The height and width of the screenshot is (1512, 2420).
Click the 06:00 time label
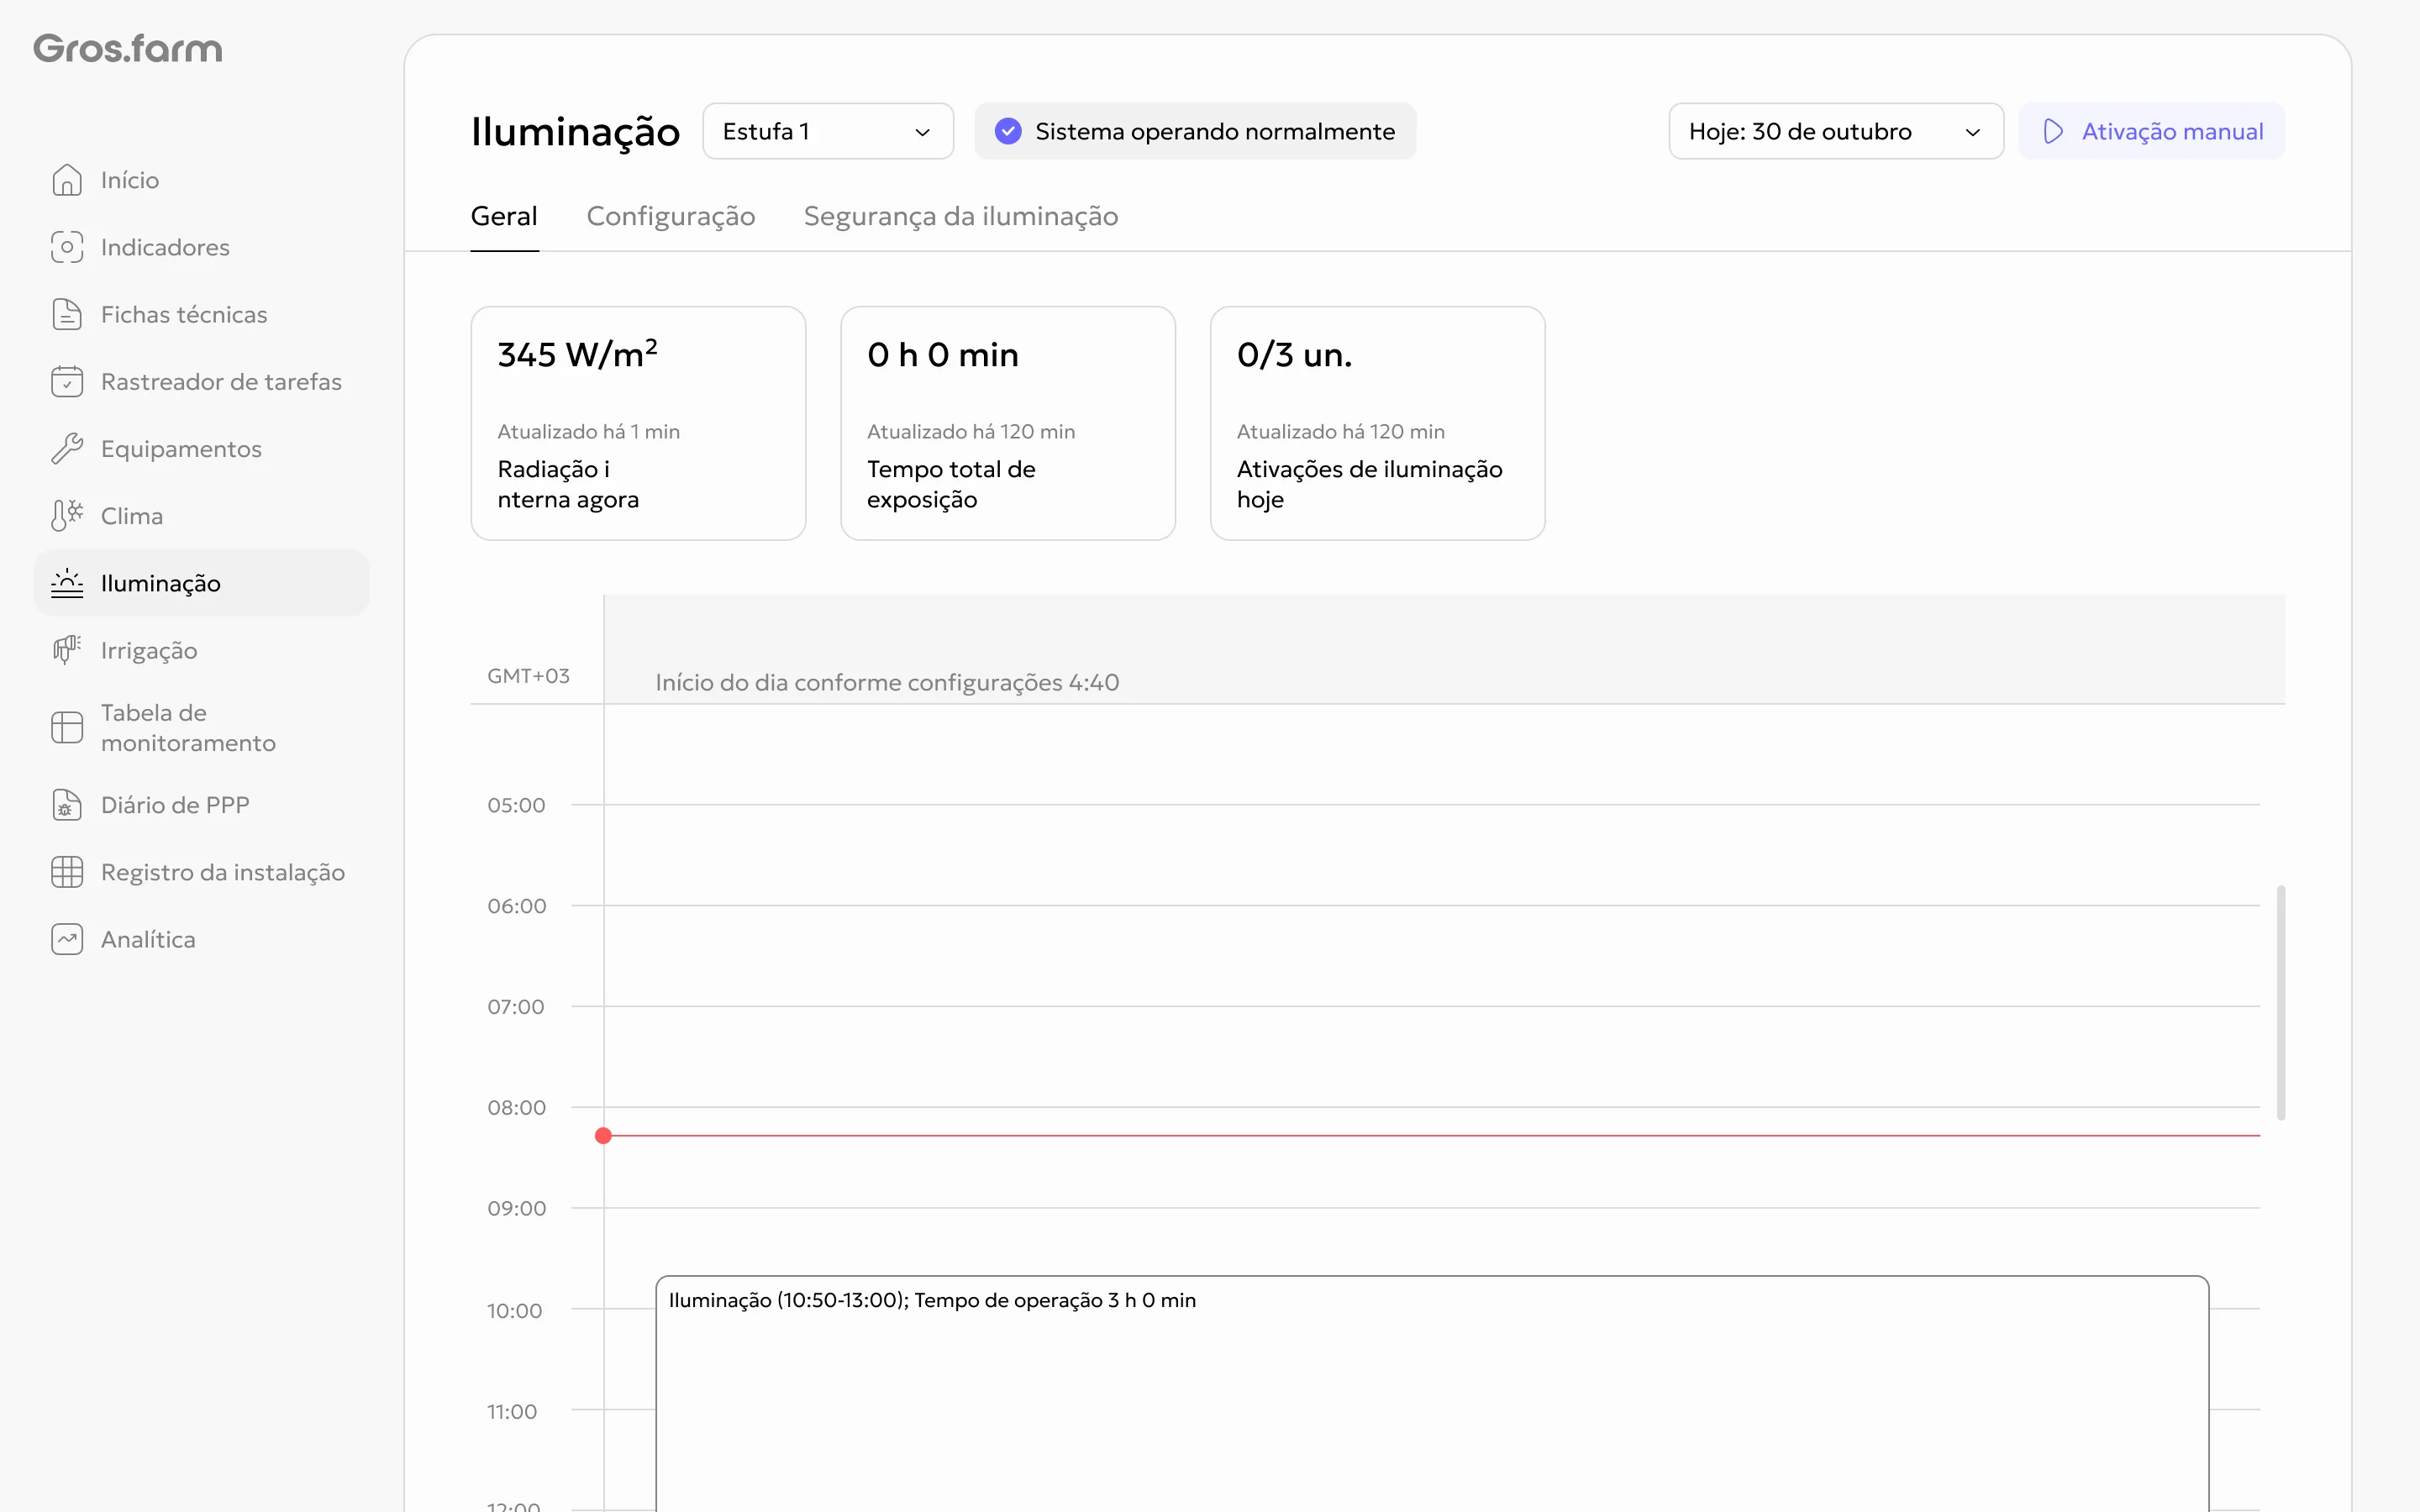(x=516, y=906)
